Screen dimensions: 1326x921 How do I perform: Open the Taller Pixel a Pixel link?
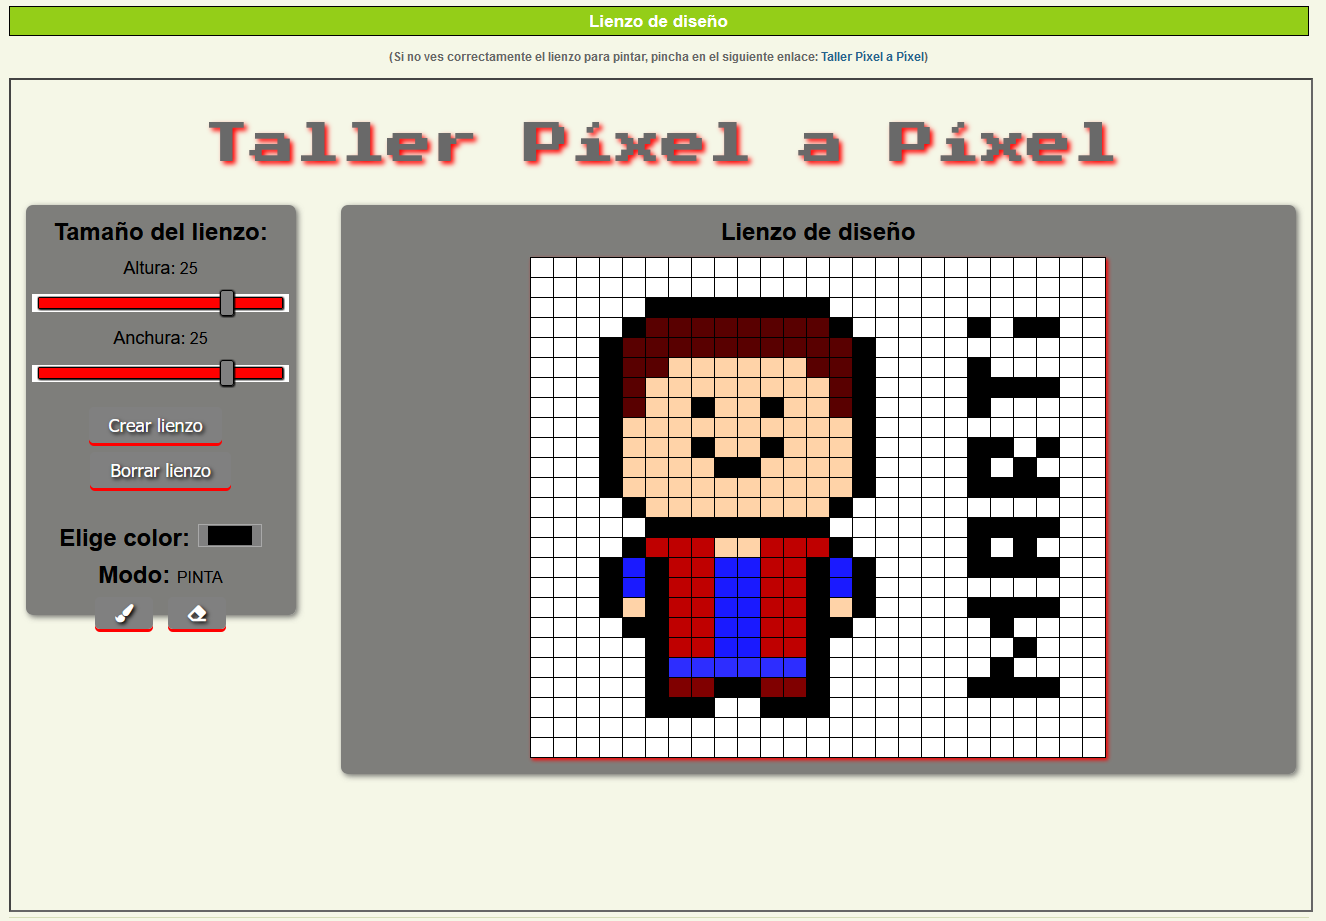click(x=872, y=57)
